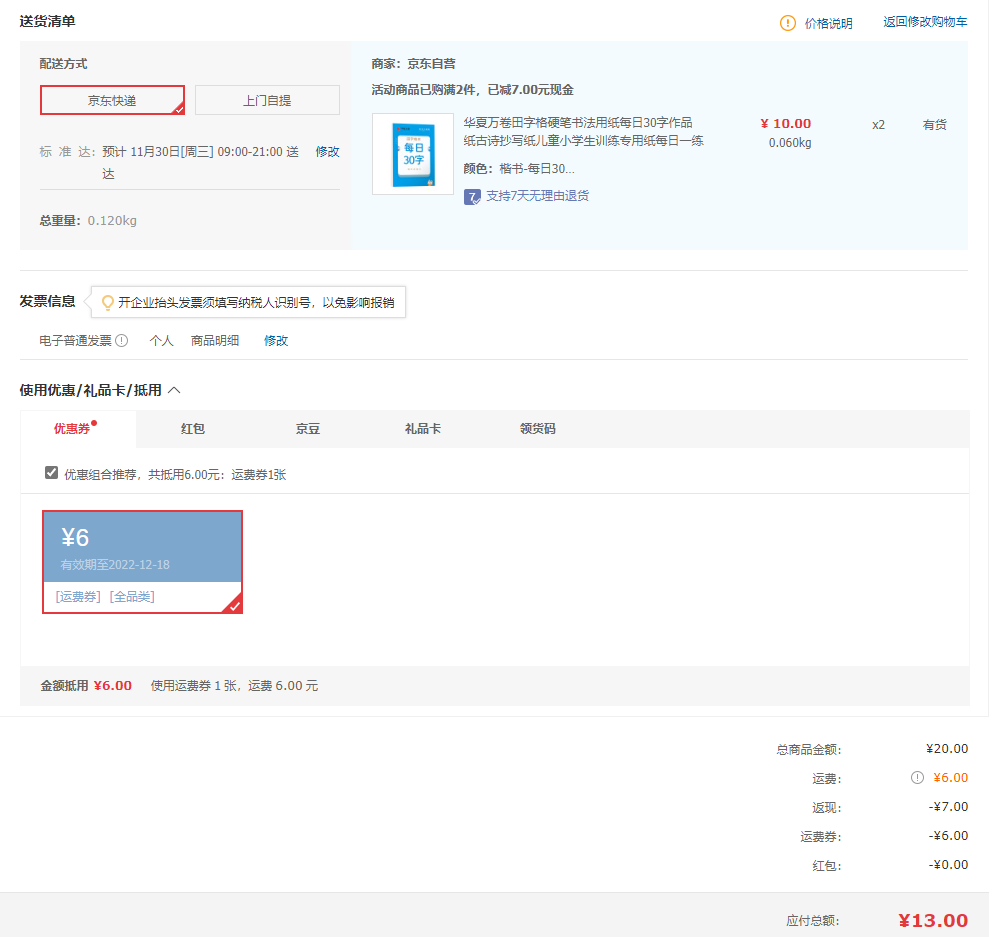
Task: Click the blue book product thumbnail
Action: point(413,154)
